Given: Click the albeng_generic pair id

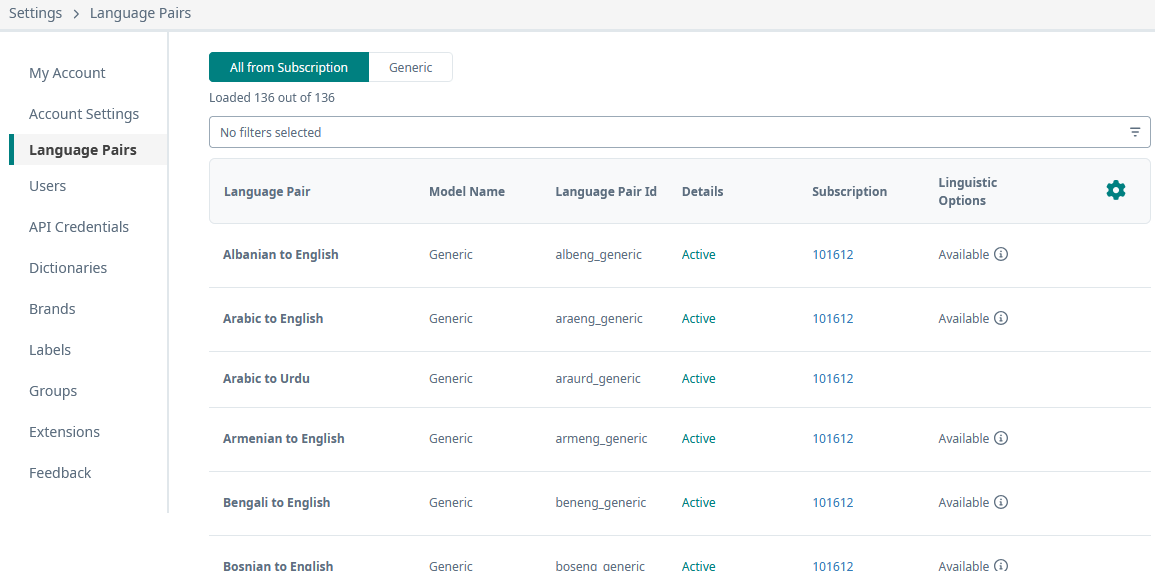Looking at the screenshot, I should pos(598,254).
